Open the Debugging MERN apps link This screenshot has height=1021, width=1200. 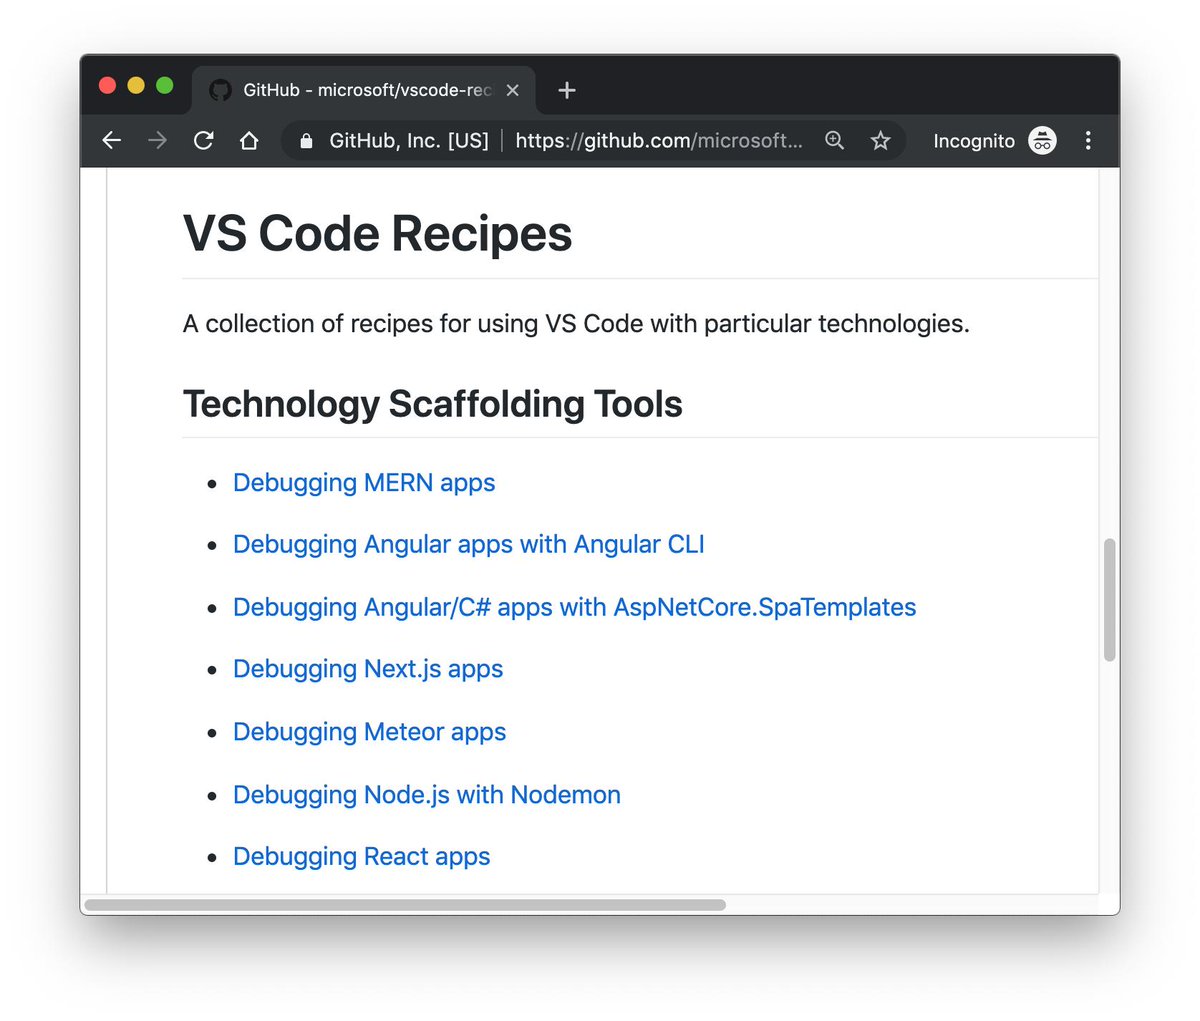(x=364, y=482)
